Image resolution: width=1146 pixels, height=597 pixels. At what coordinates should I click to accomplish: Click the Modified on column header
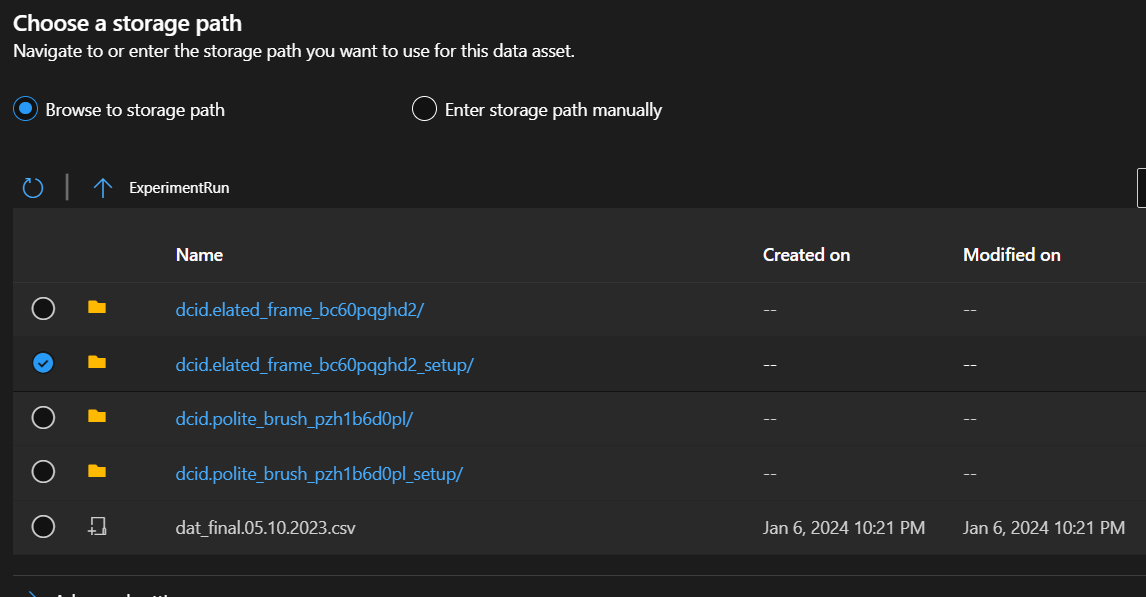tap(1011, 254)
